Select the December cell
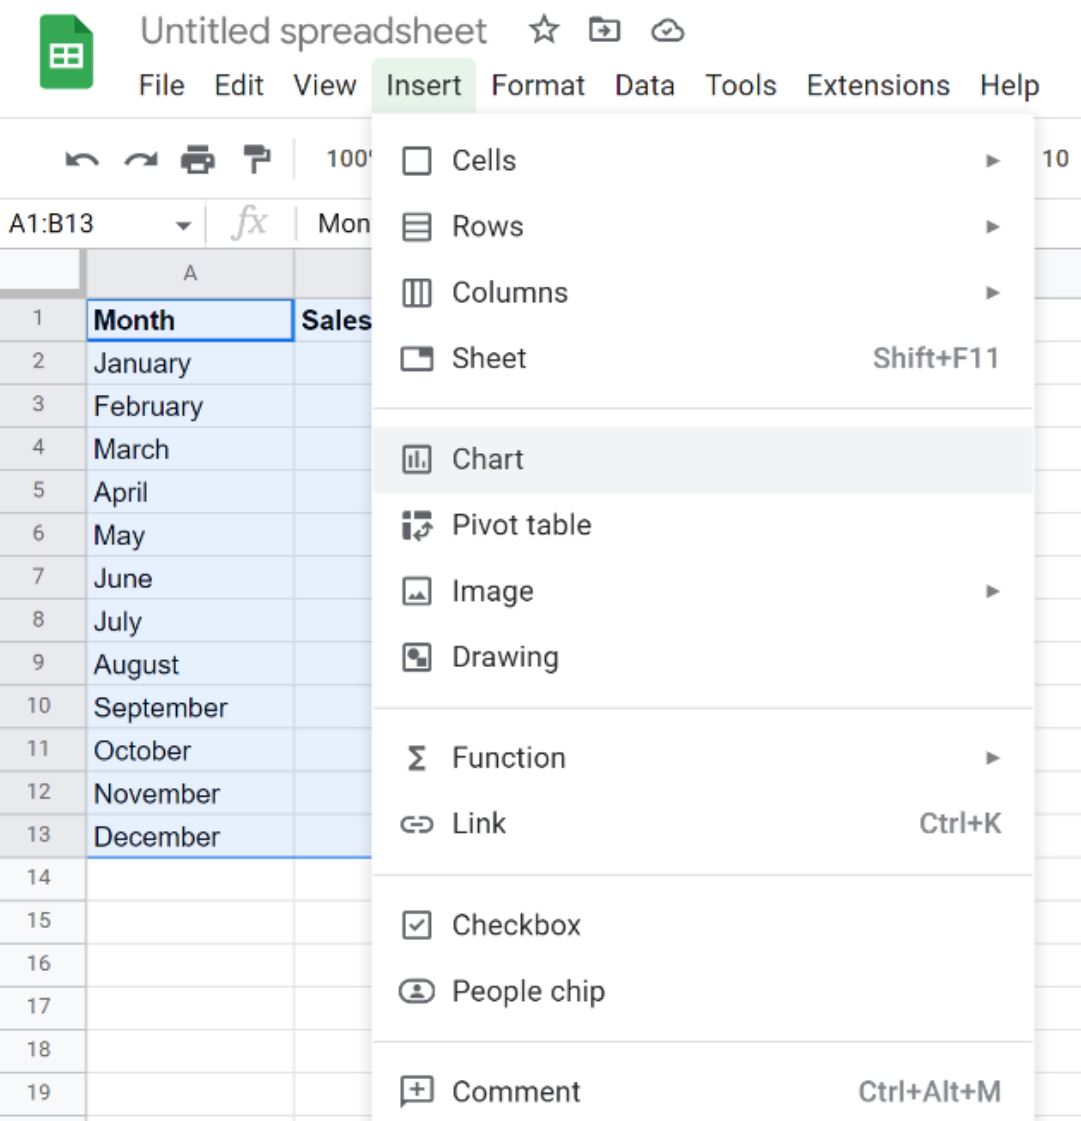The image size is (1081, 1121). pyautogui.click(x=190, y=836)
